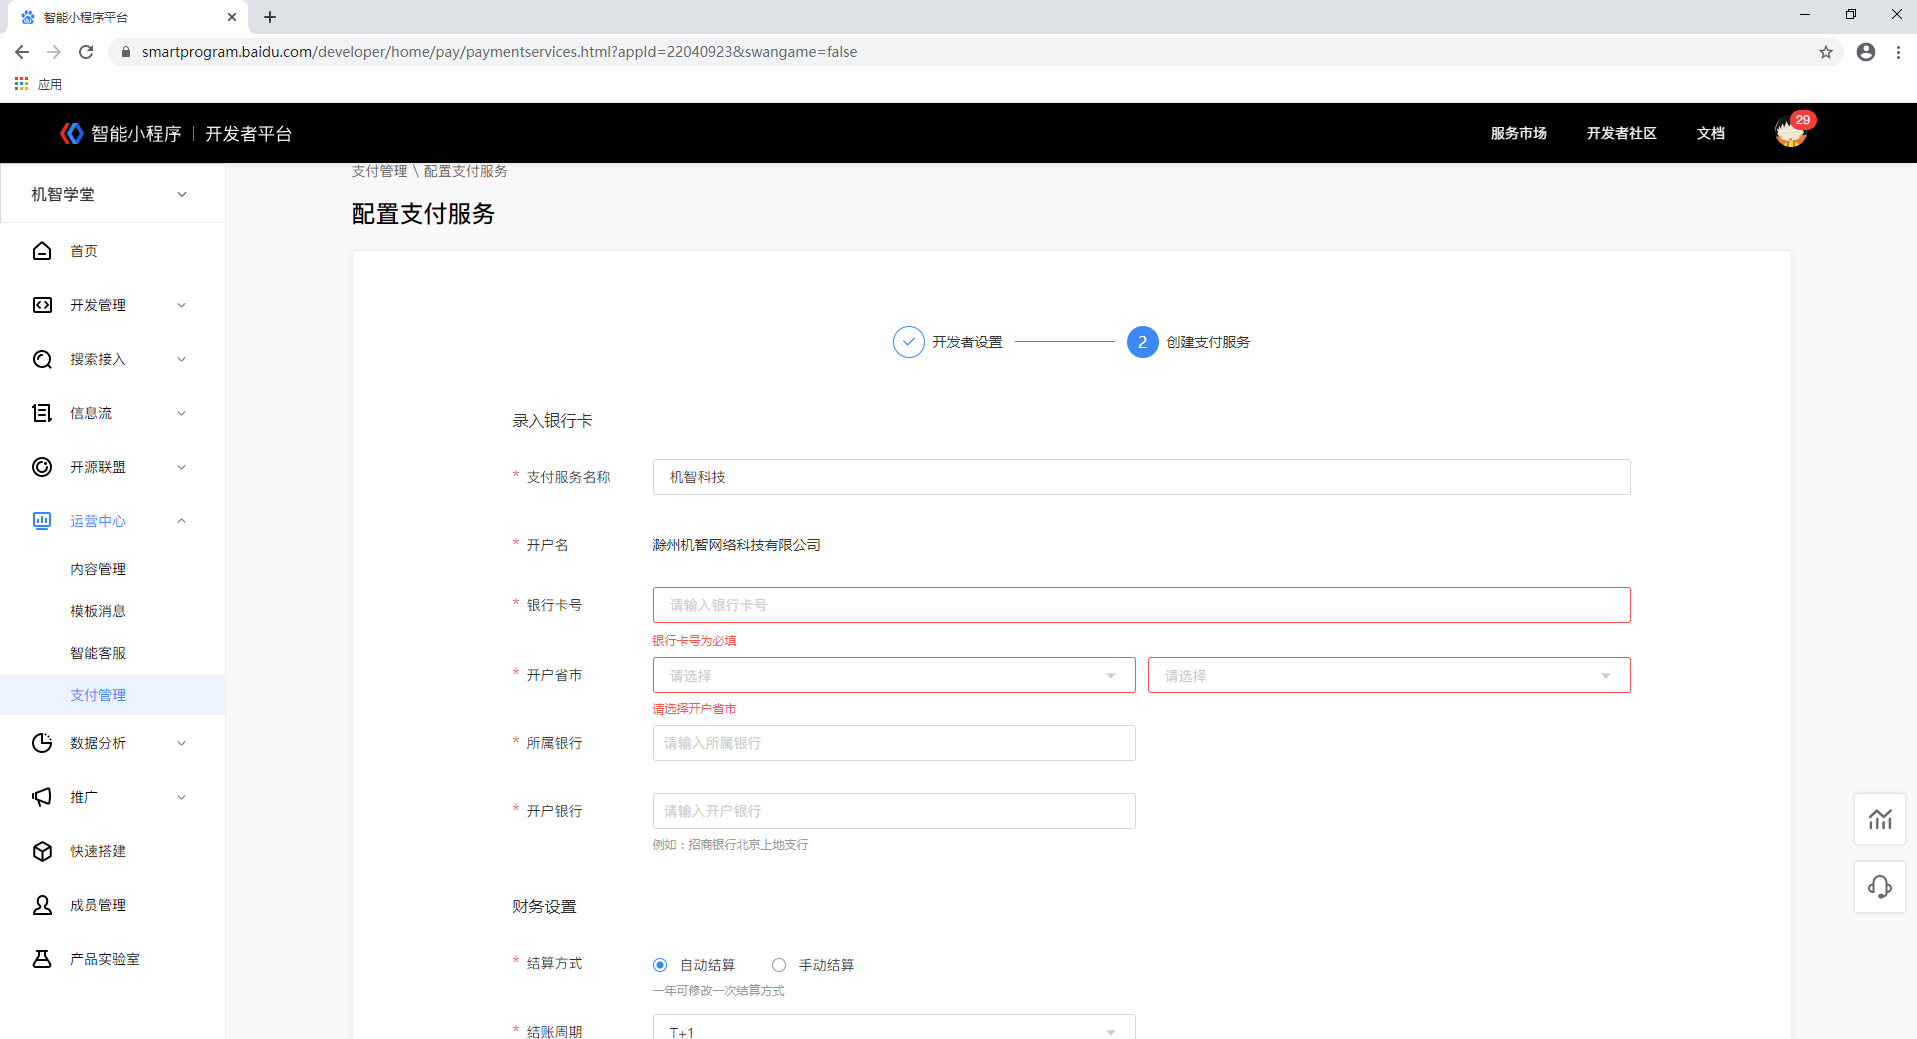
Task: Open the 开户省市 province dropdown
Action: tap(894, 675)
